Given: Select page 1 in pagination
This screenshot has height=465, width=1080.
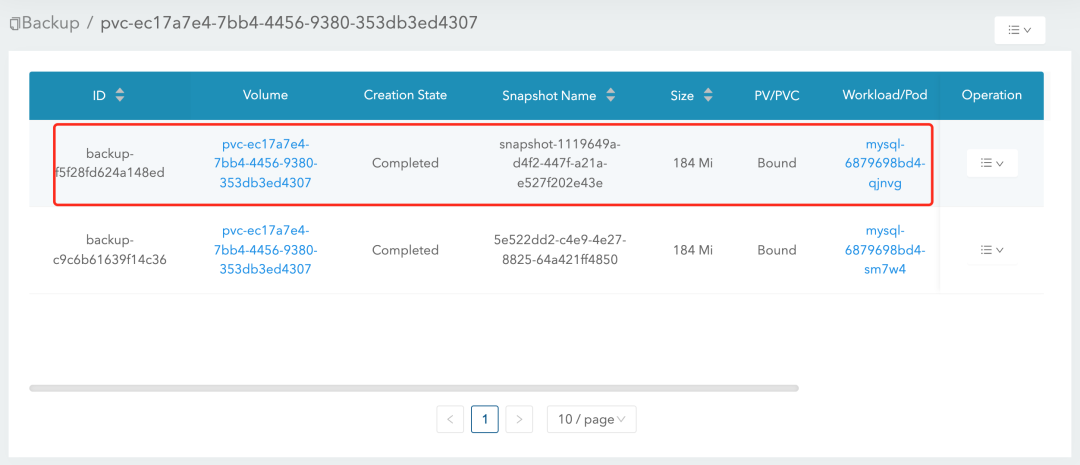Looking at the screenshot, I should point(484,419).
